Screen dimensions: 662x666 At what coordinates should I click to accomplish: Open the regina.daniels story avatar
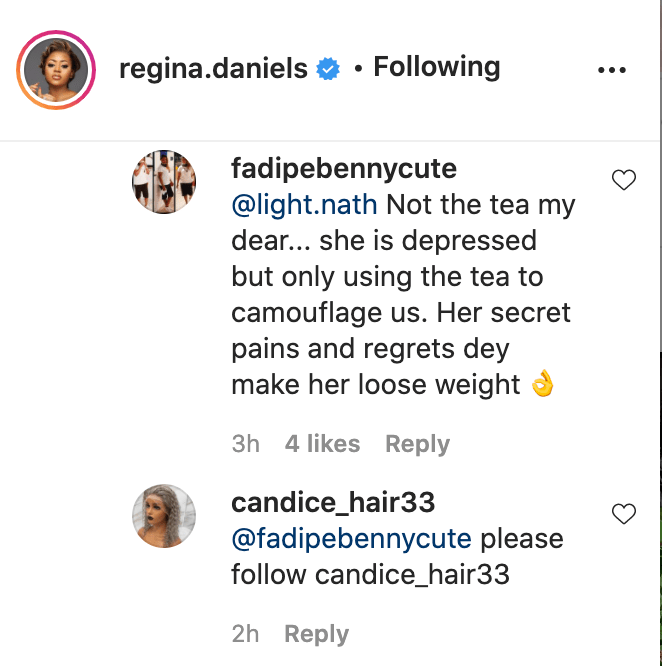pos(55,71)
